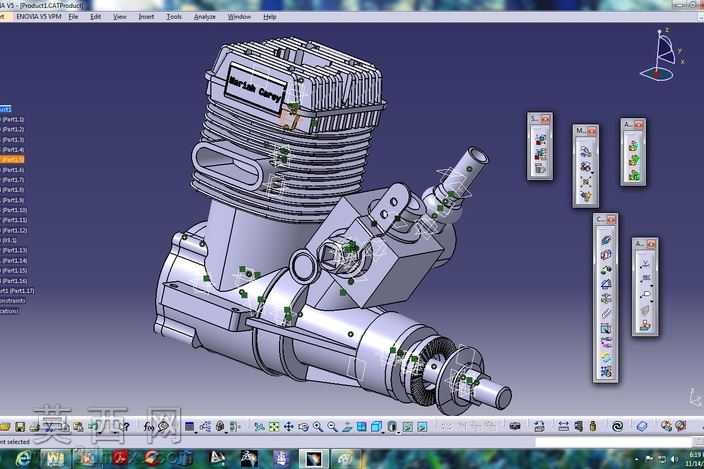Open the Tools menu
Viewport: 704px width, 469px height.
point(174,17)
